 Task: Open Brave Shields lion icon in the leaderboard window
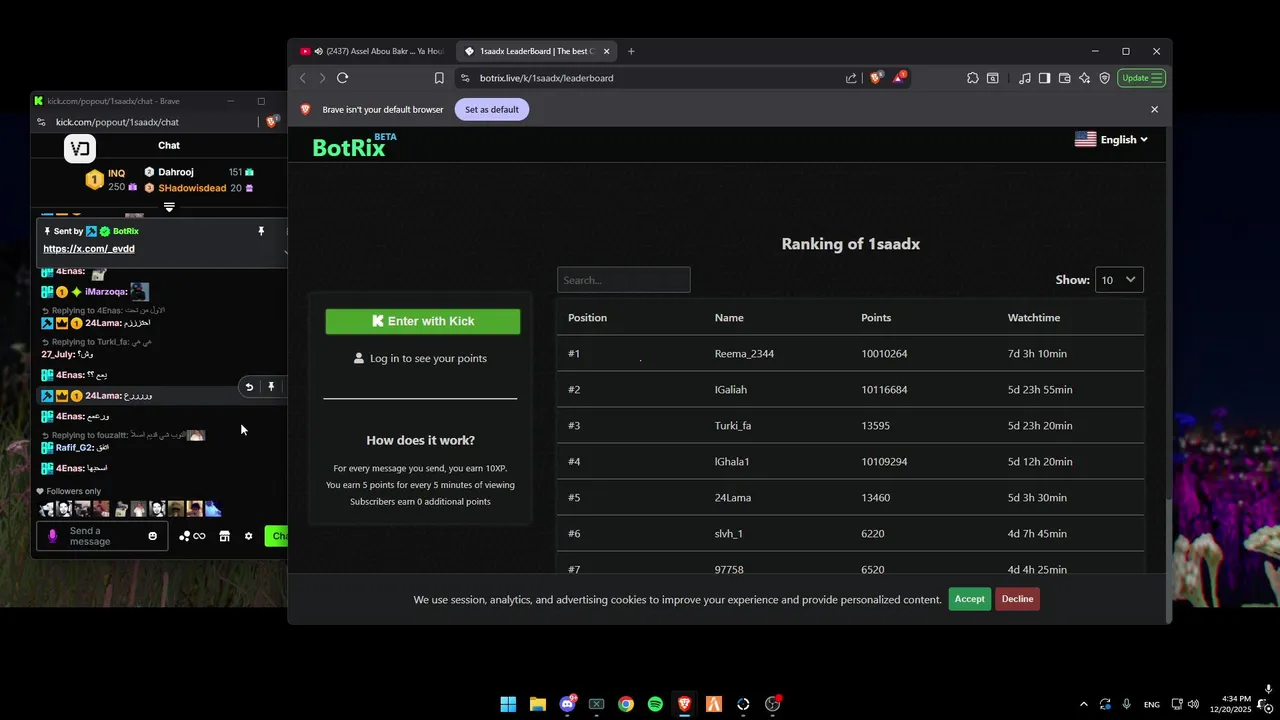[876, 78]
